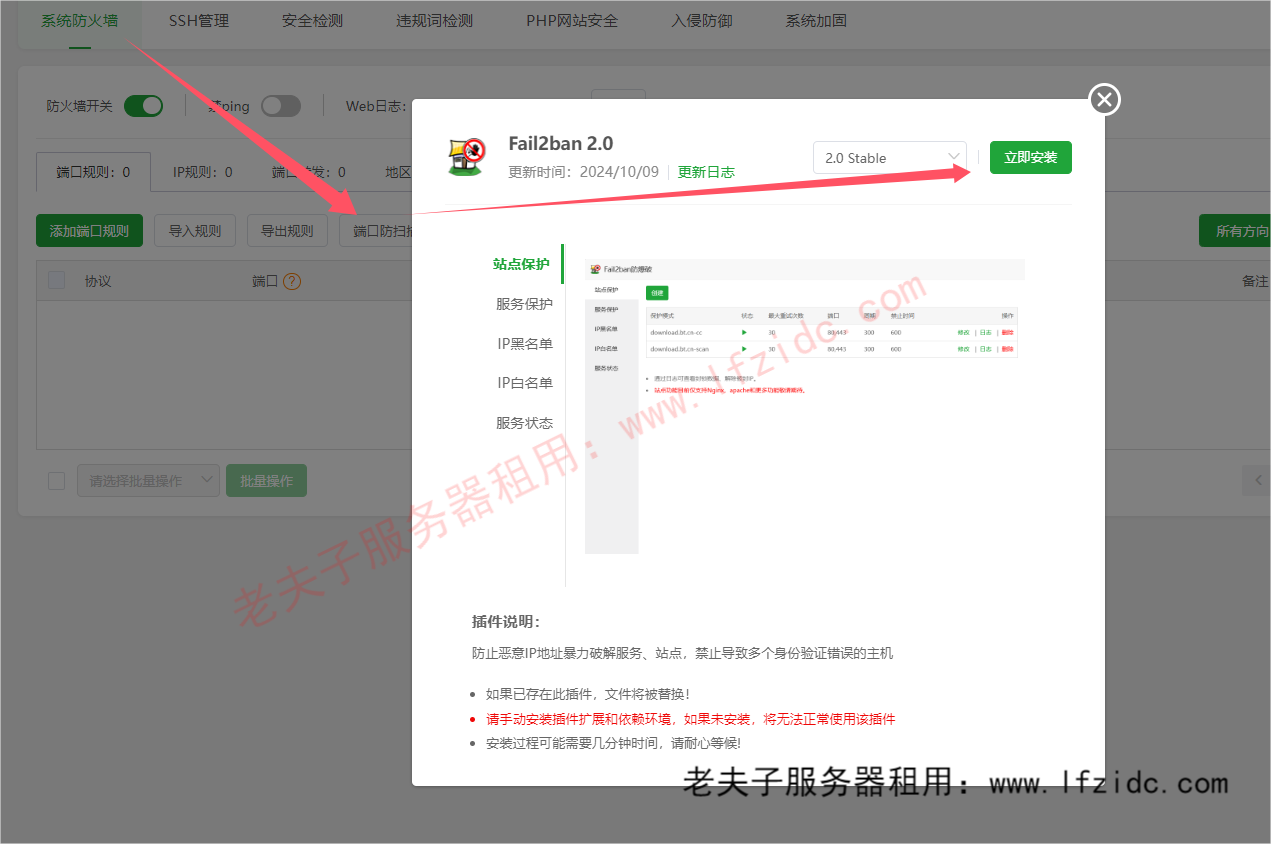Click the red 请手动安装插件扩展和依赖环境 warning line
The height and width of the screenshot is (844, 1271).
691,719
